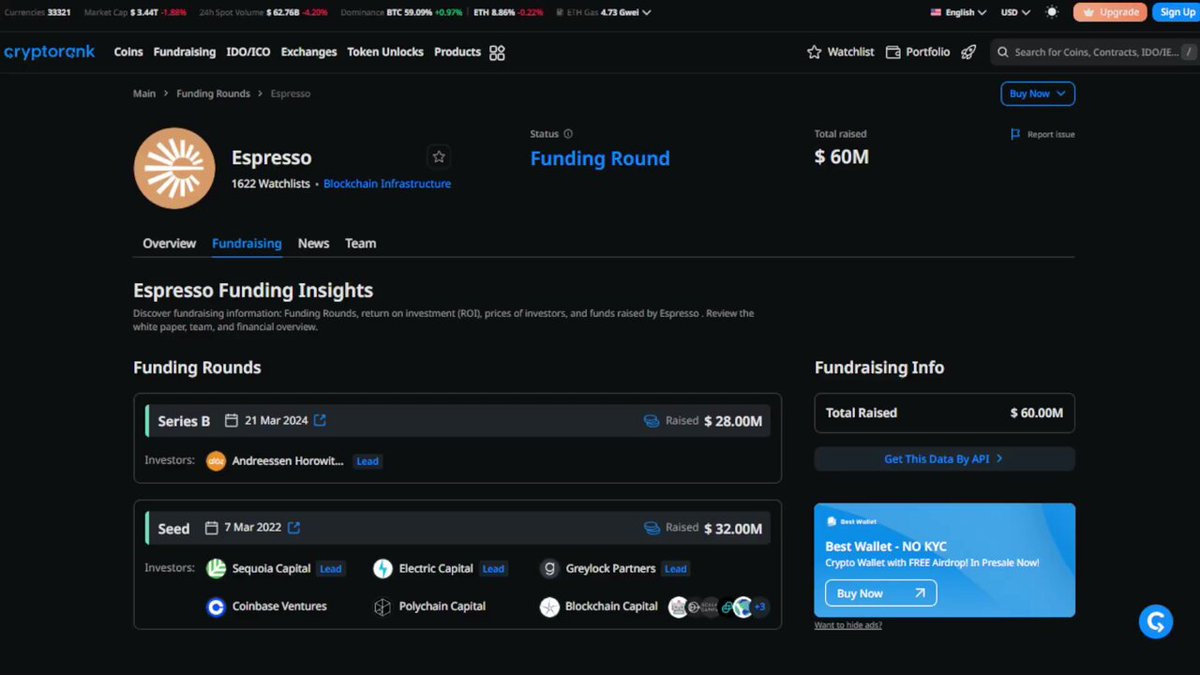
Task: Open Electric Capital investor name
Action: pyautogui.click(x=436, y=569)
